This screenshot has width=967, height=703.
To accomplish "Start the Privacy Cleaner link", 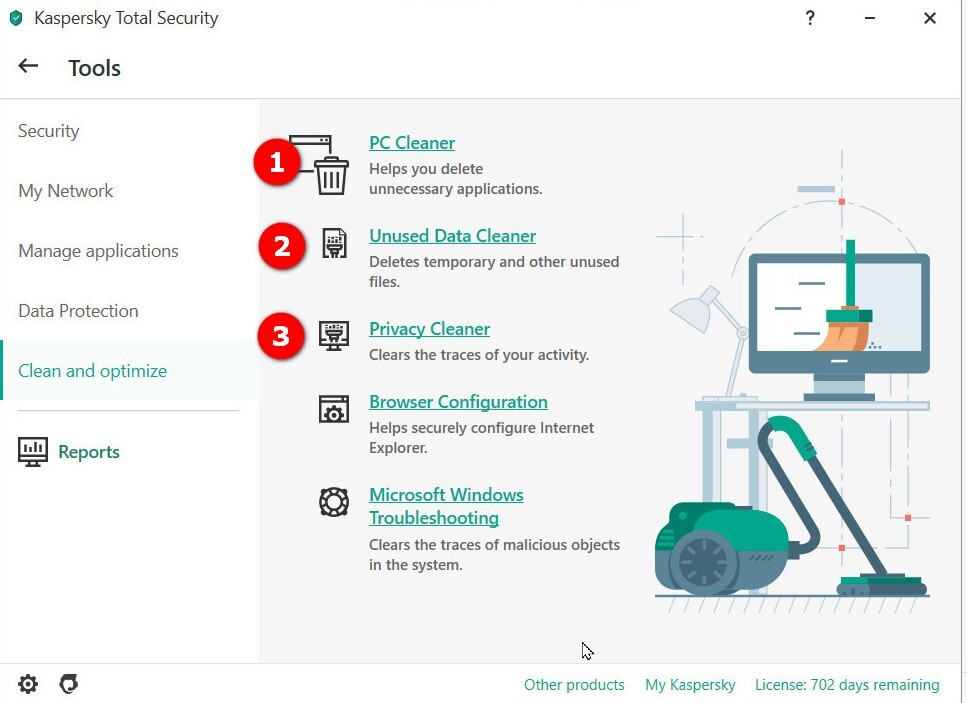I will [x=429, y=329].
